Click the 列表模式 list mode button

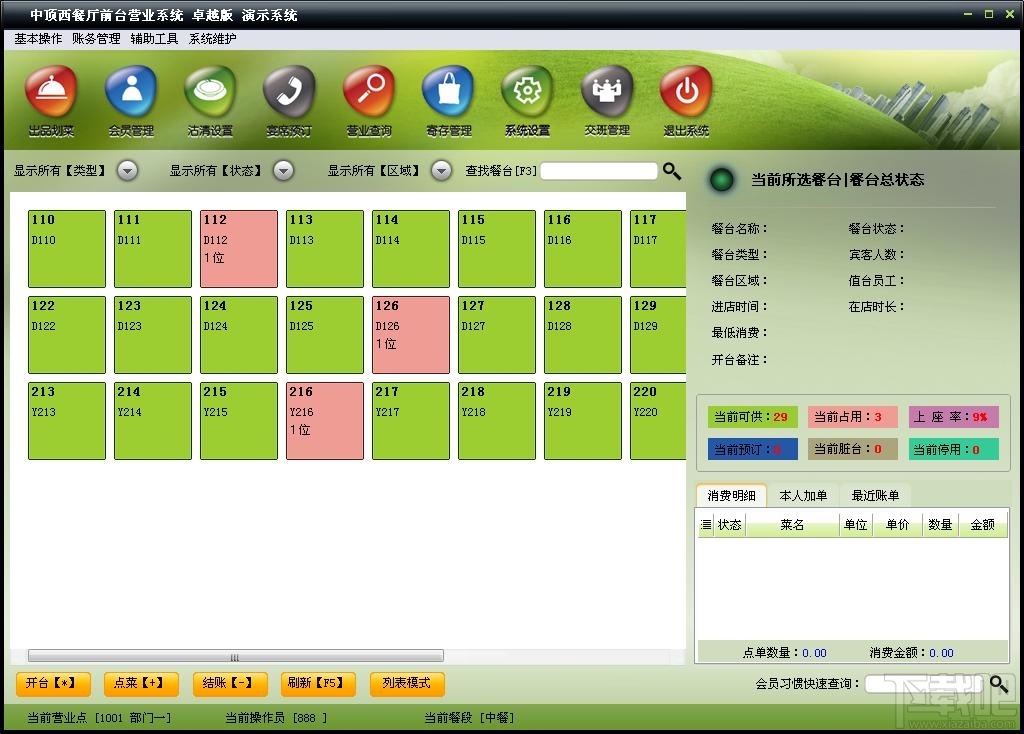tap(407, 684)
